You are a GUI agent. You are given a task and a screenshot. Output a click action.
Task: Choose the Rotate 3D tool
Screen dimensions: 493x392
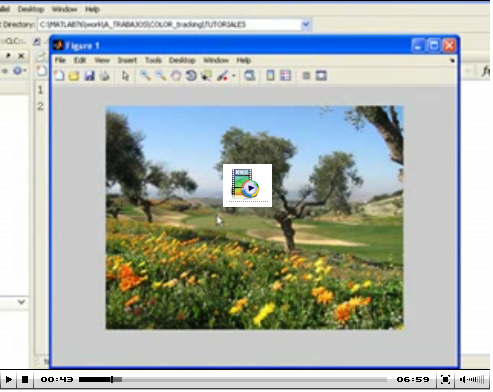click(191, 76)
